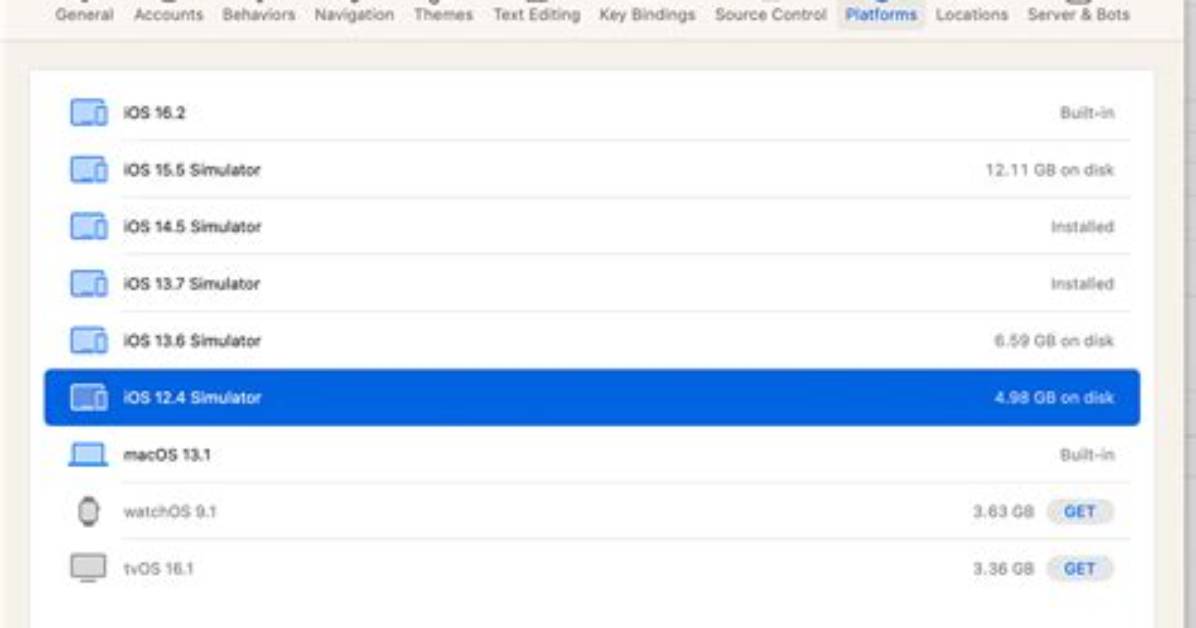Select the iOS 13.7 Simulator label
The image size is (1196, 628).
point(191,284)
